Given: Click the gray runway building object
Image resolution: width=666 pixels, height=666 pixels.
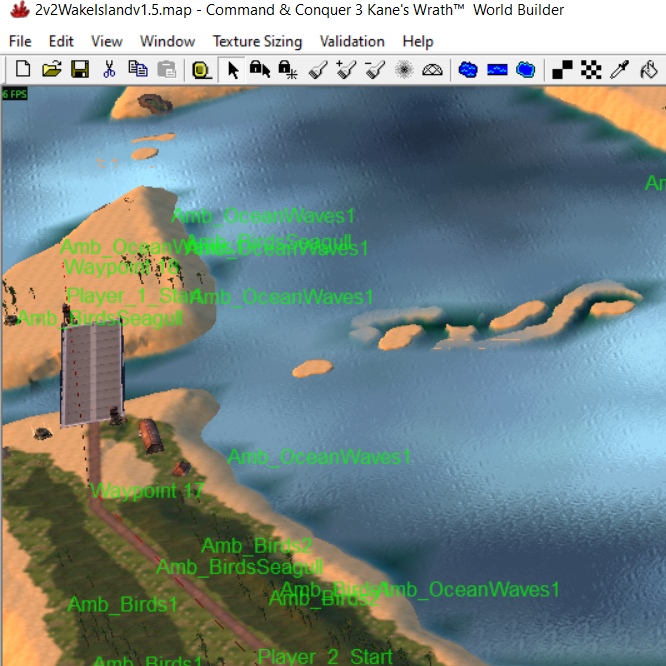Looking at the screenshot, I should point(92,374).
